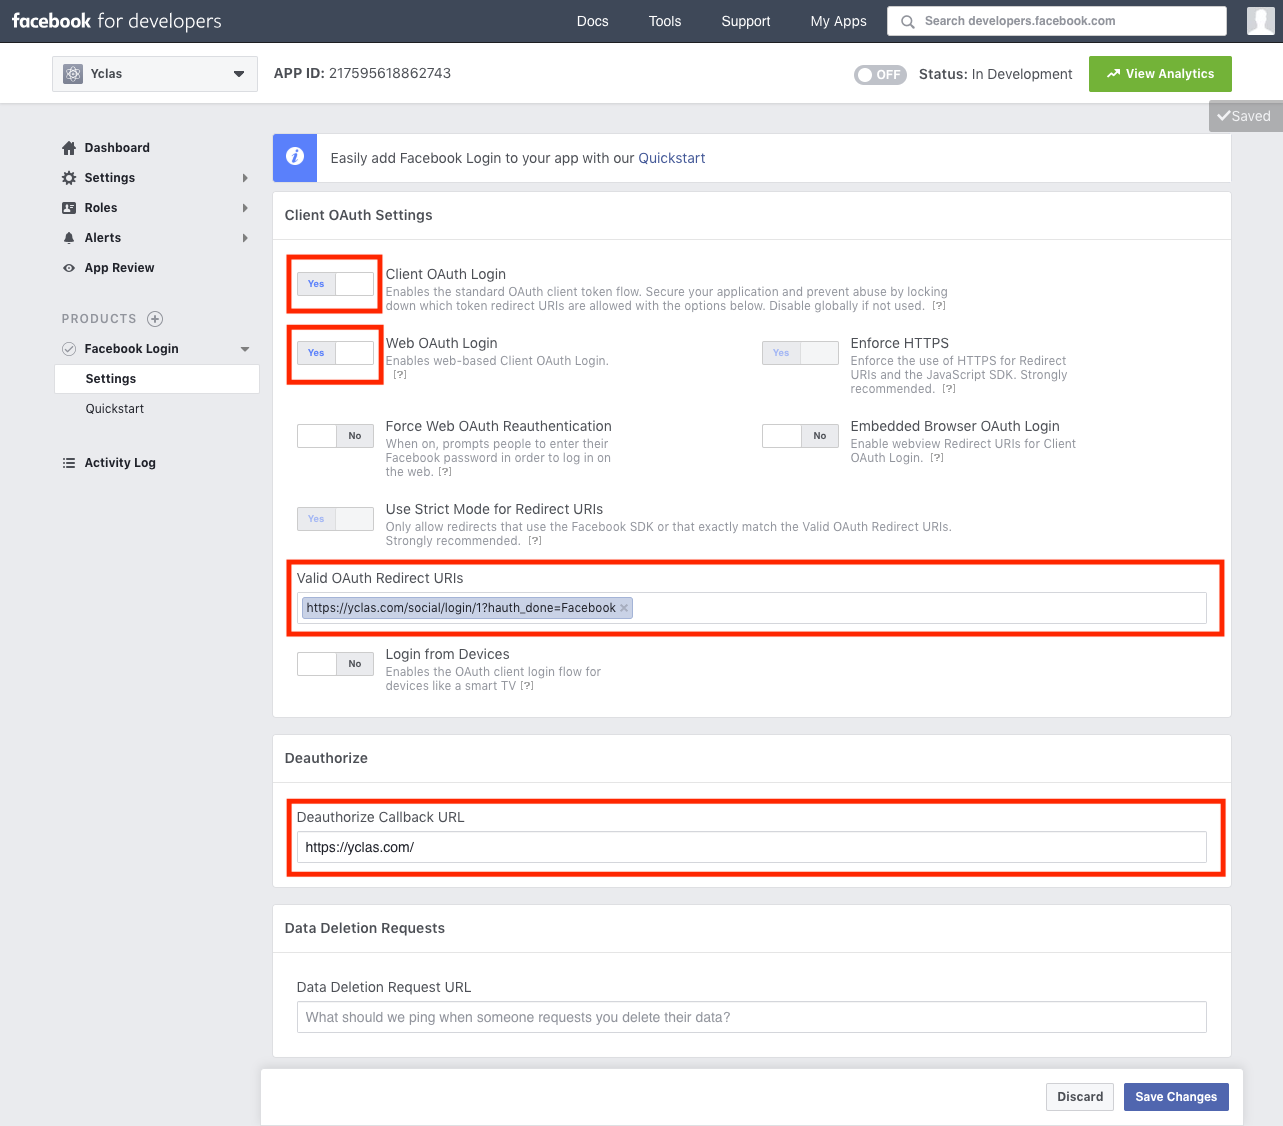Click the add product plus icon
Screen dimensions: 1283x1126
point(155,319)
